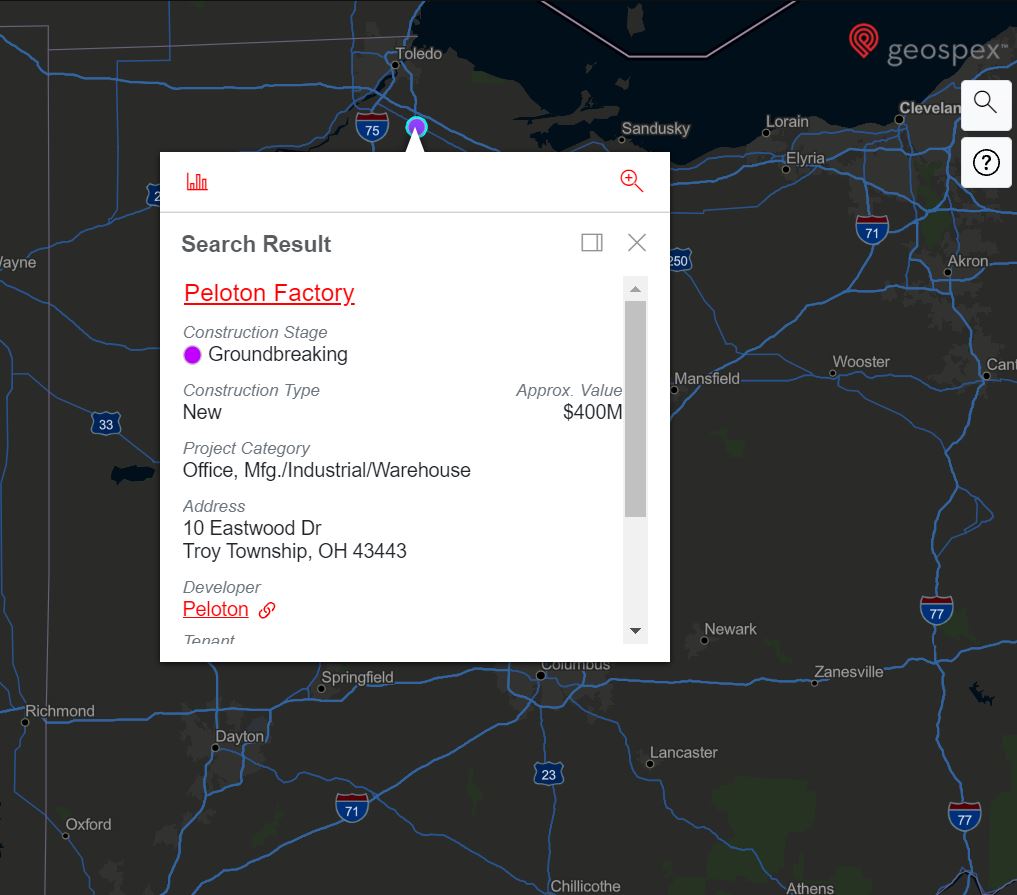The image size is (1017, 895).
Task: Close the Search Result popup
Action: pyautogui.click(x=637, y=243)
